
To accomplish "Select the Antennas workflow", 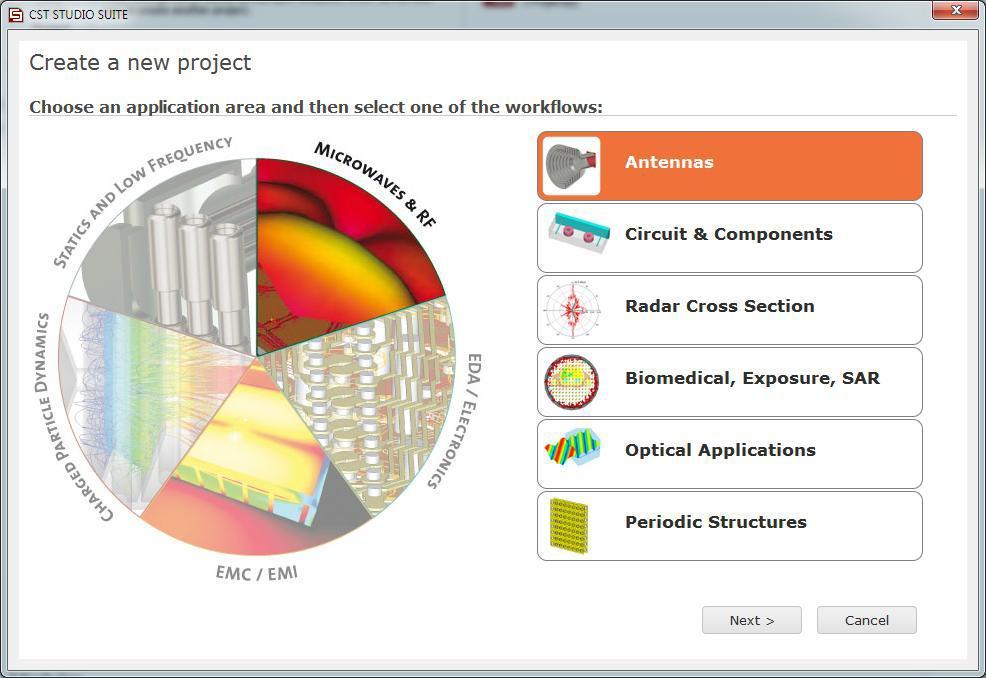I will (729, 166).
